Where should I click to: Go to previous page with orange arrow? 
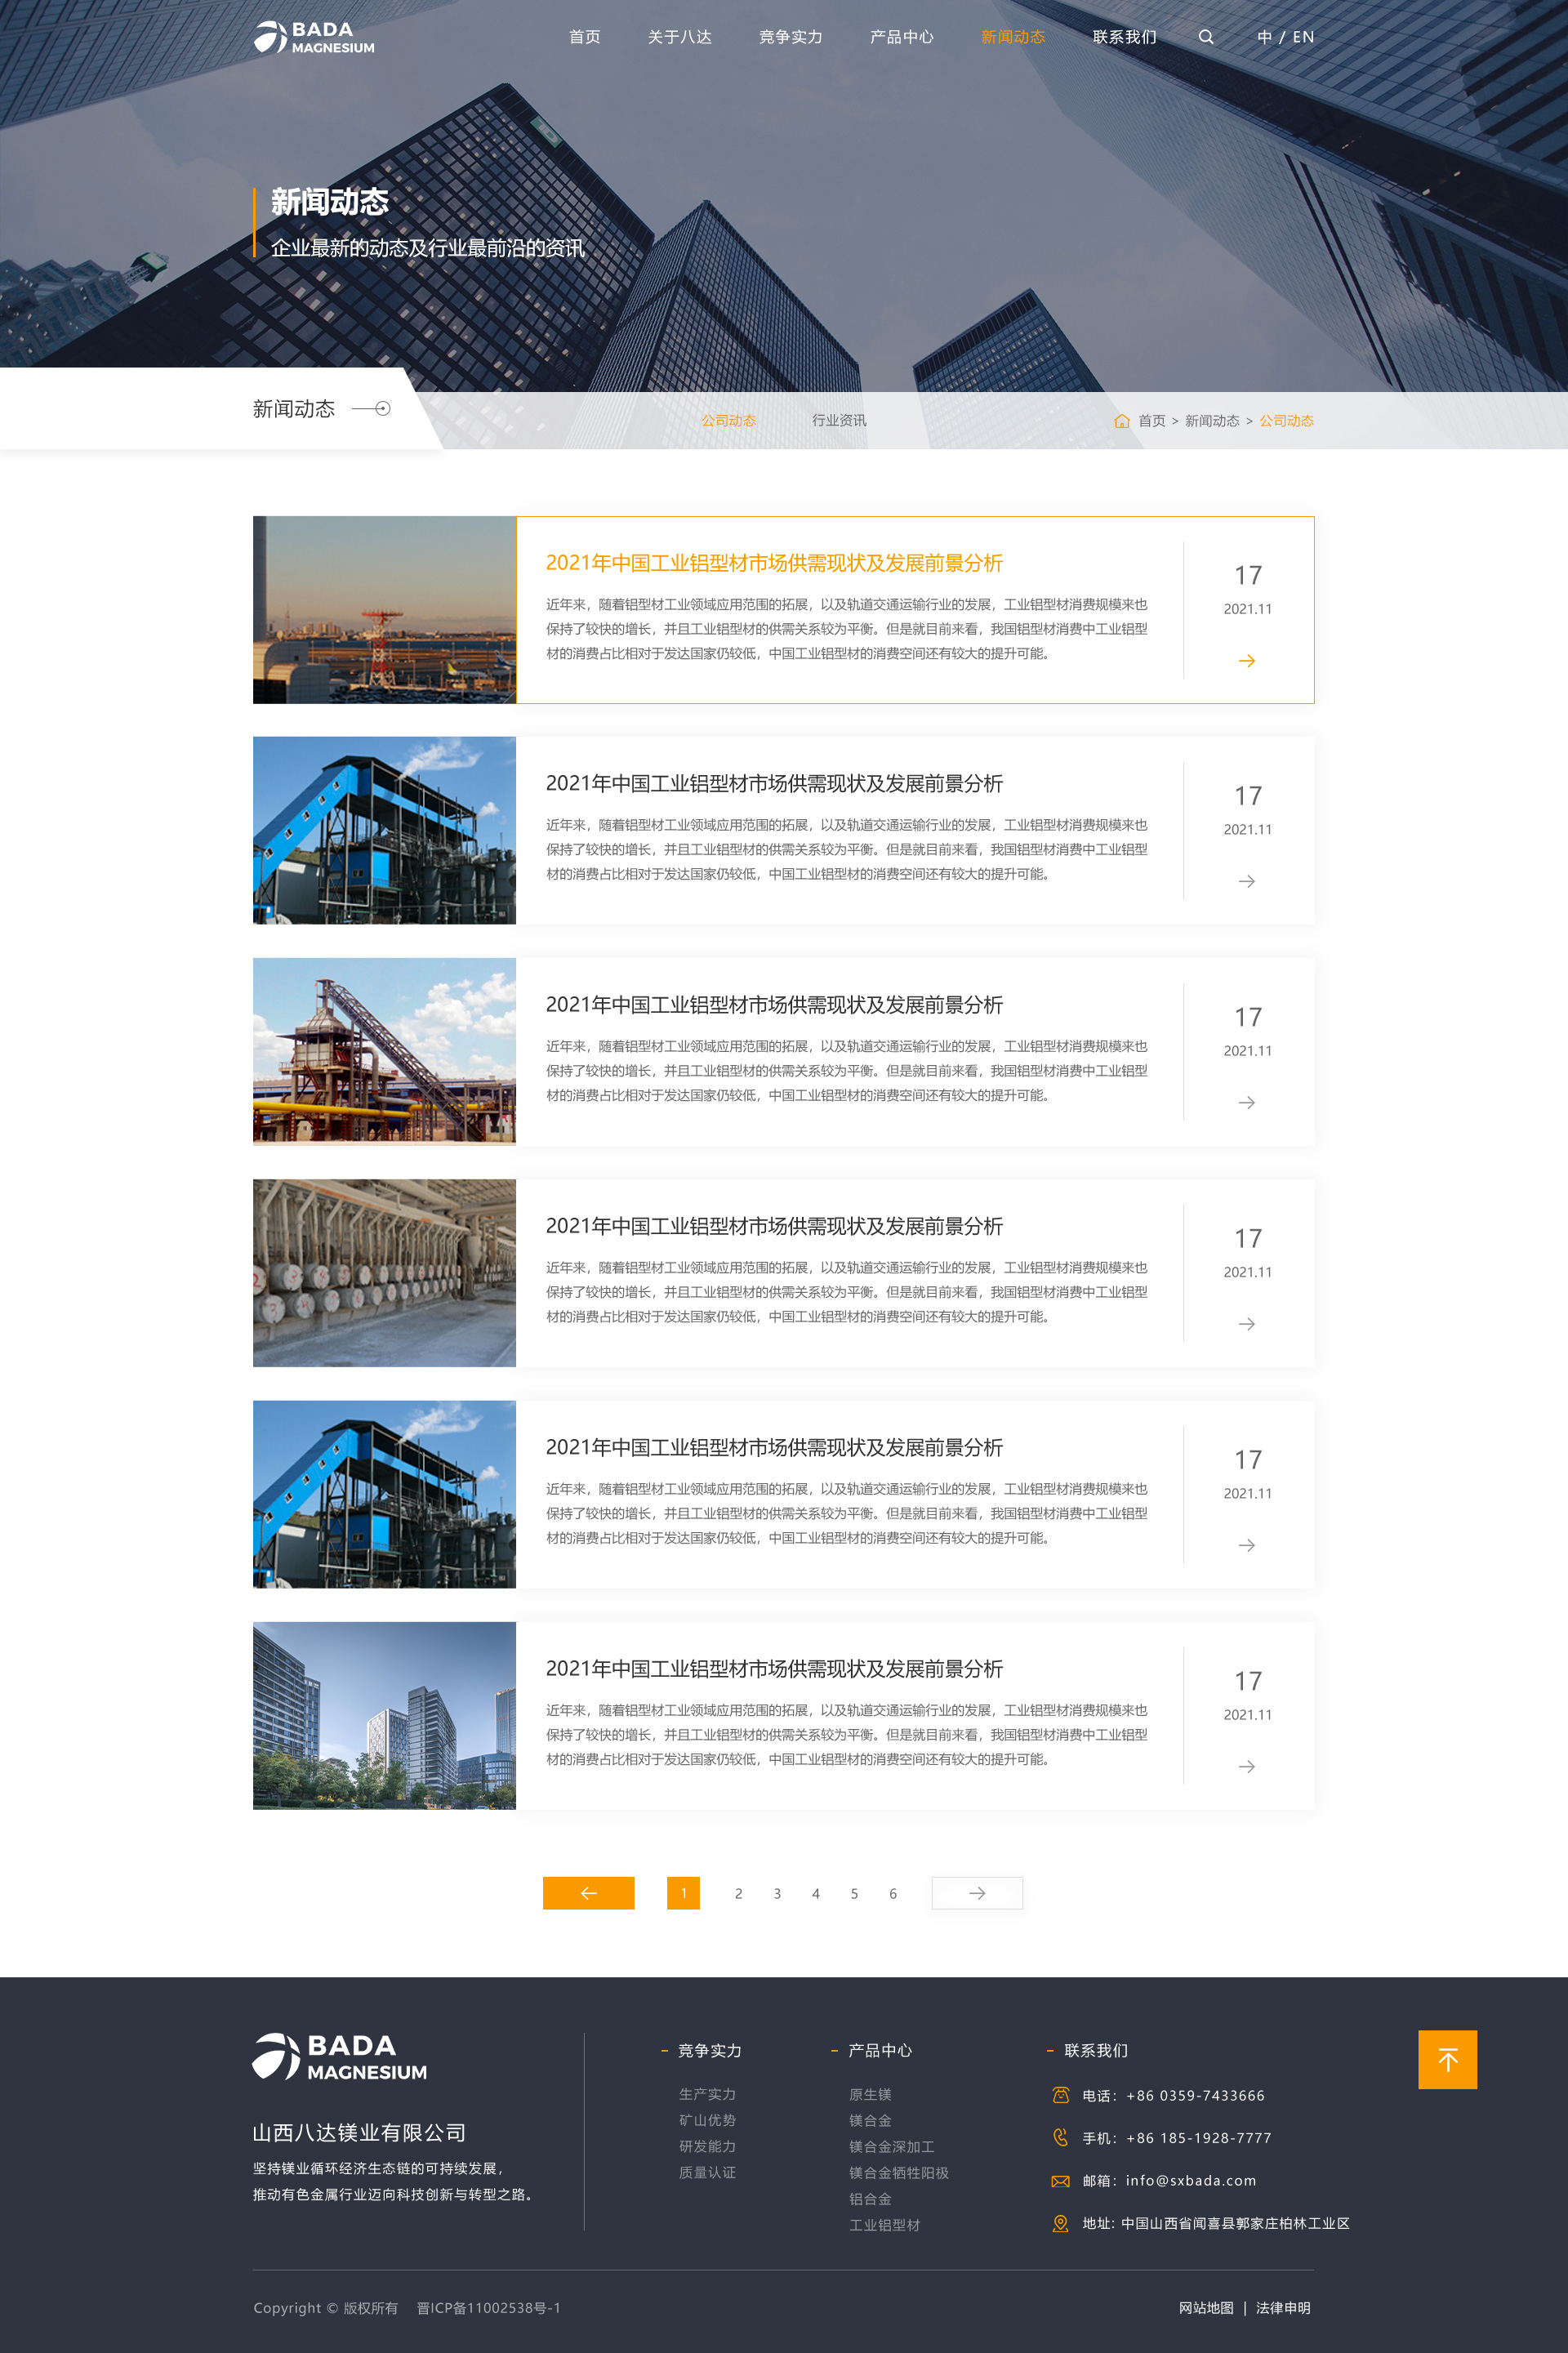[x=588, y=1893]
